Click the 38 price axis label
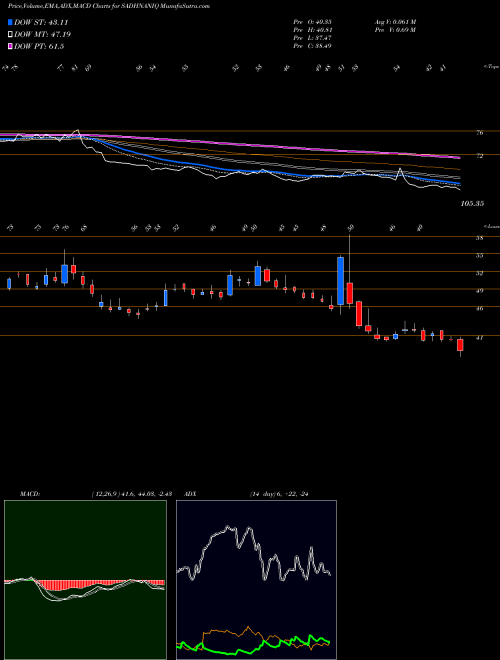 point(479,238)
